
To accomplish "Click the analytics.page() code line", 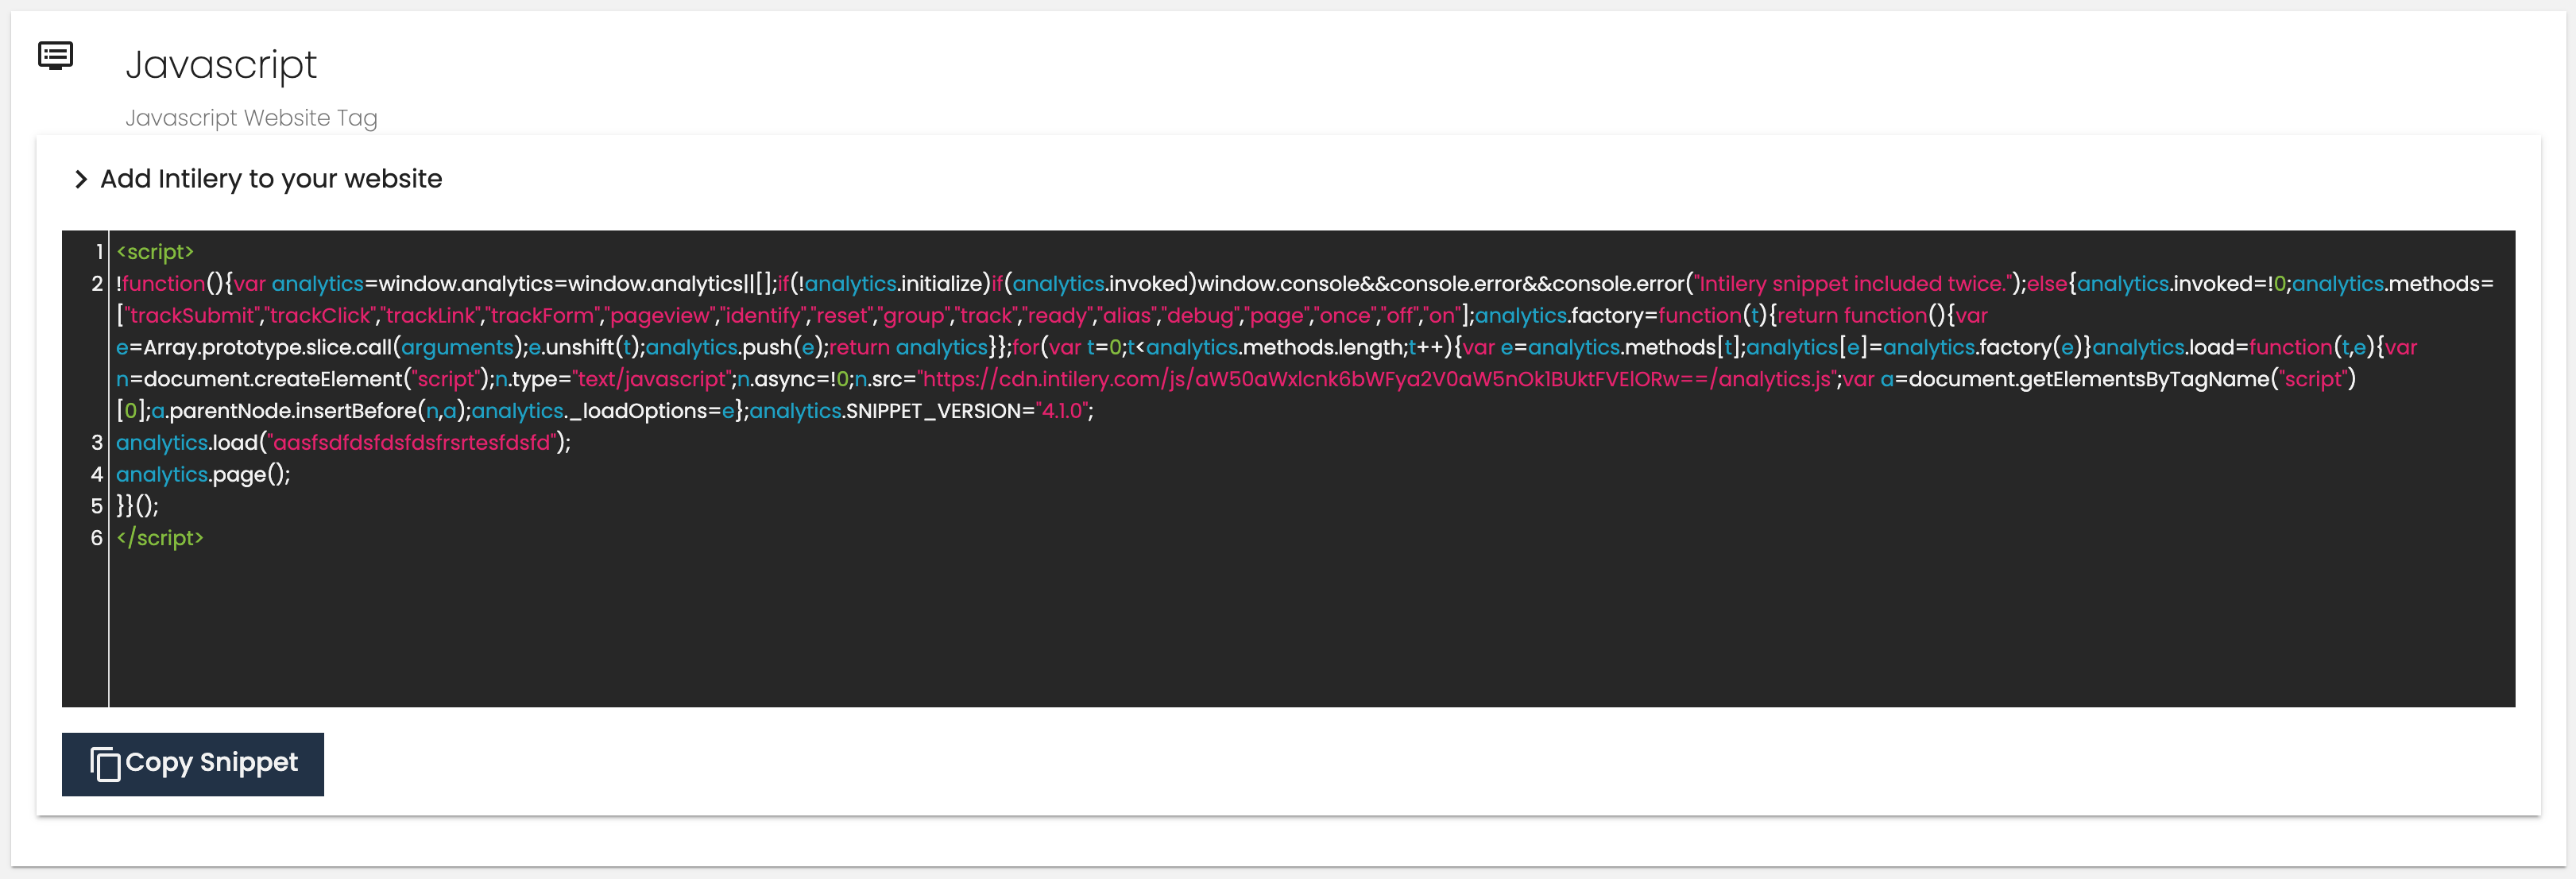I will 203,475.
